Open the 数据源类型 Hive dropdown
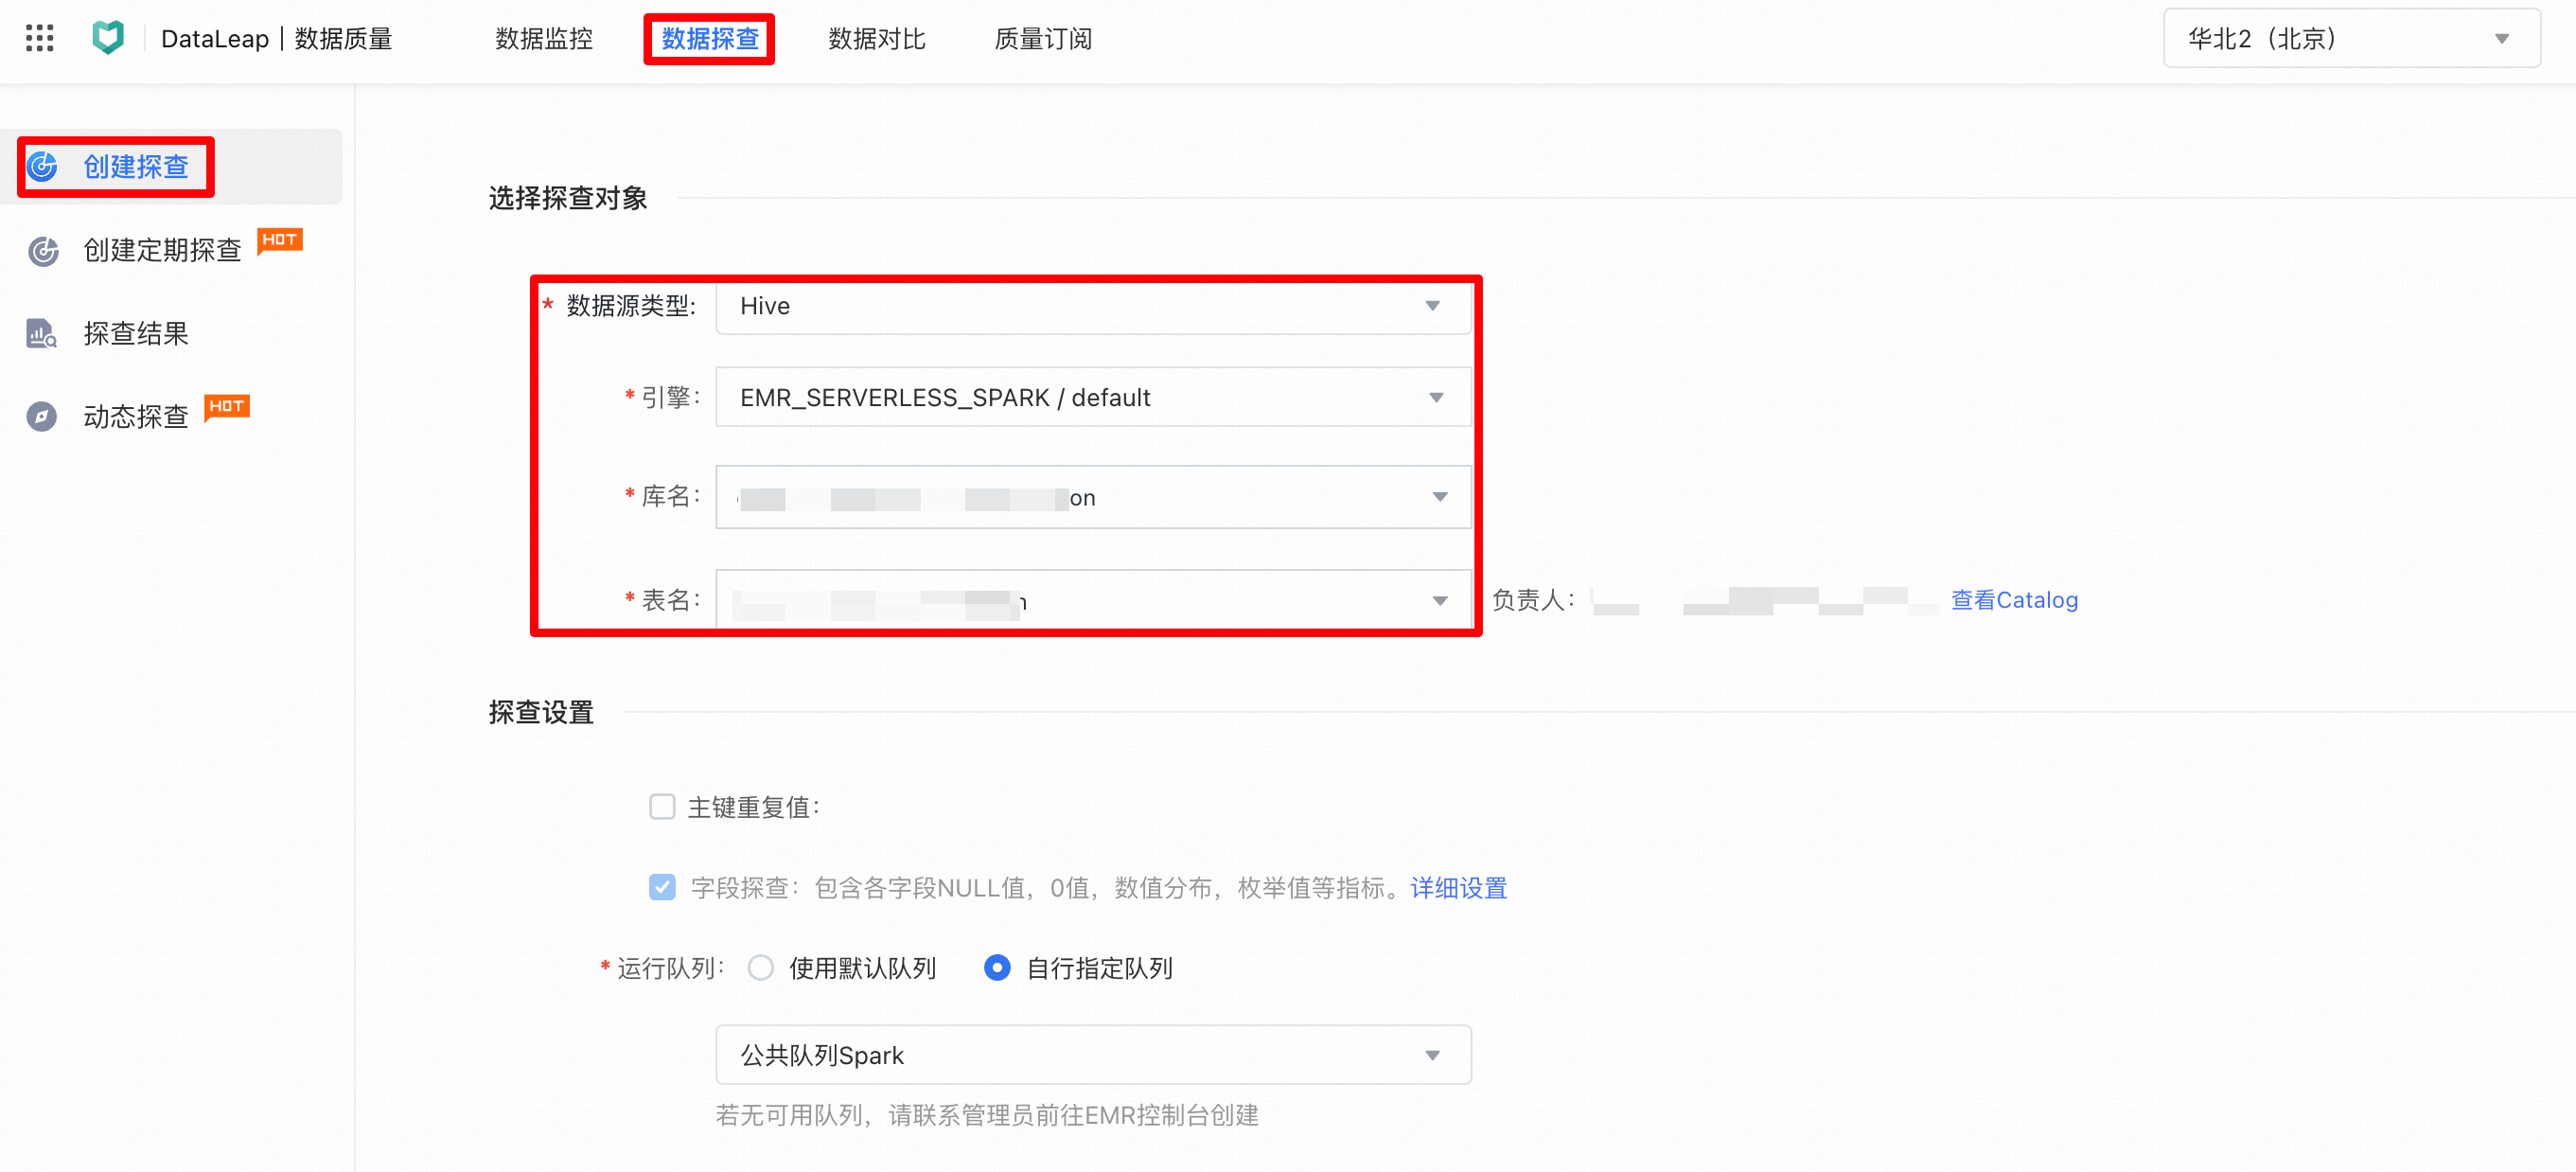2576x1172 pixels. point(1093,306)
